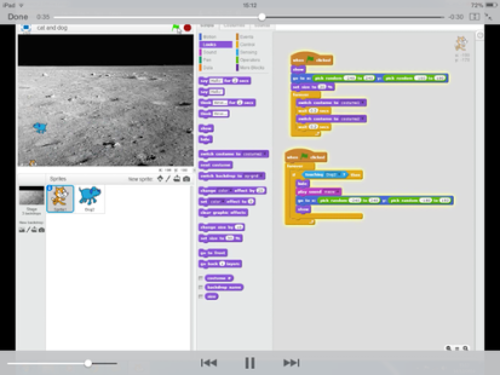This screenshot has height=375, width=500.
Task: Tap Done to close the video
Action: tap(18, 17)
